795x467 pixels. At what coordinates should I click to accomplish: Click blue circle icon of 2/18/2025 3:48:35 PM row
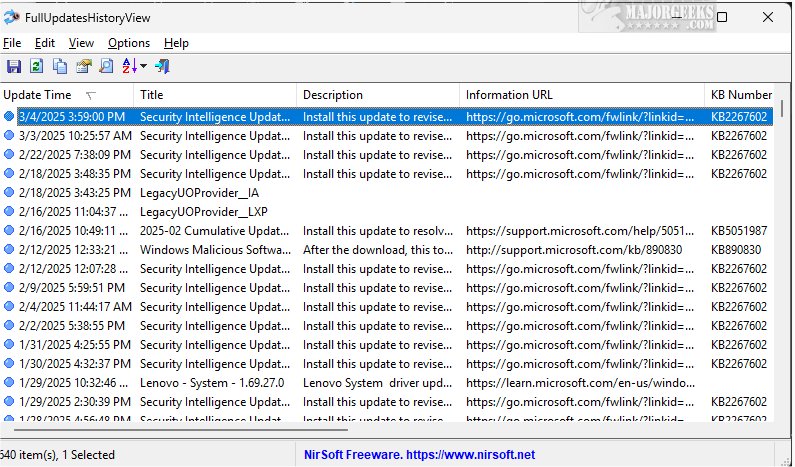click(9, 173)
